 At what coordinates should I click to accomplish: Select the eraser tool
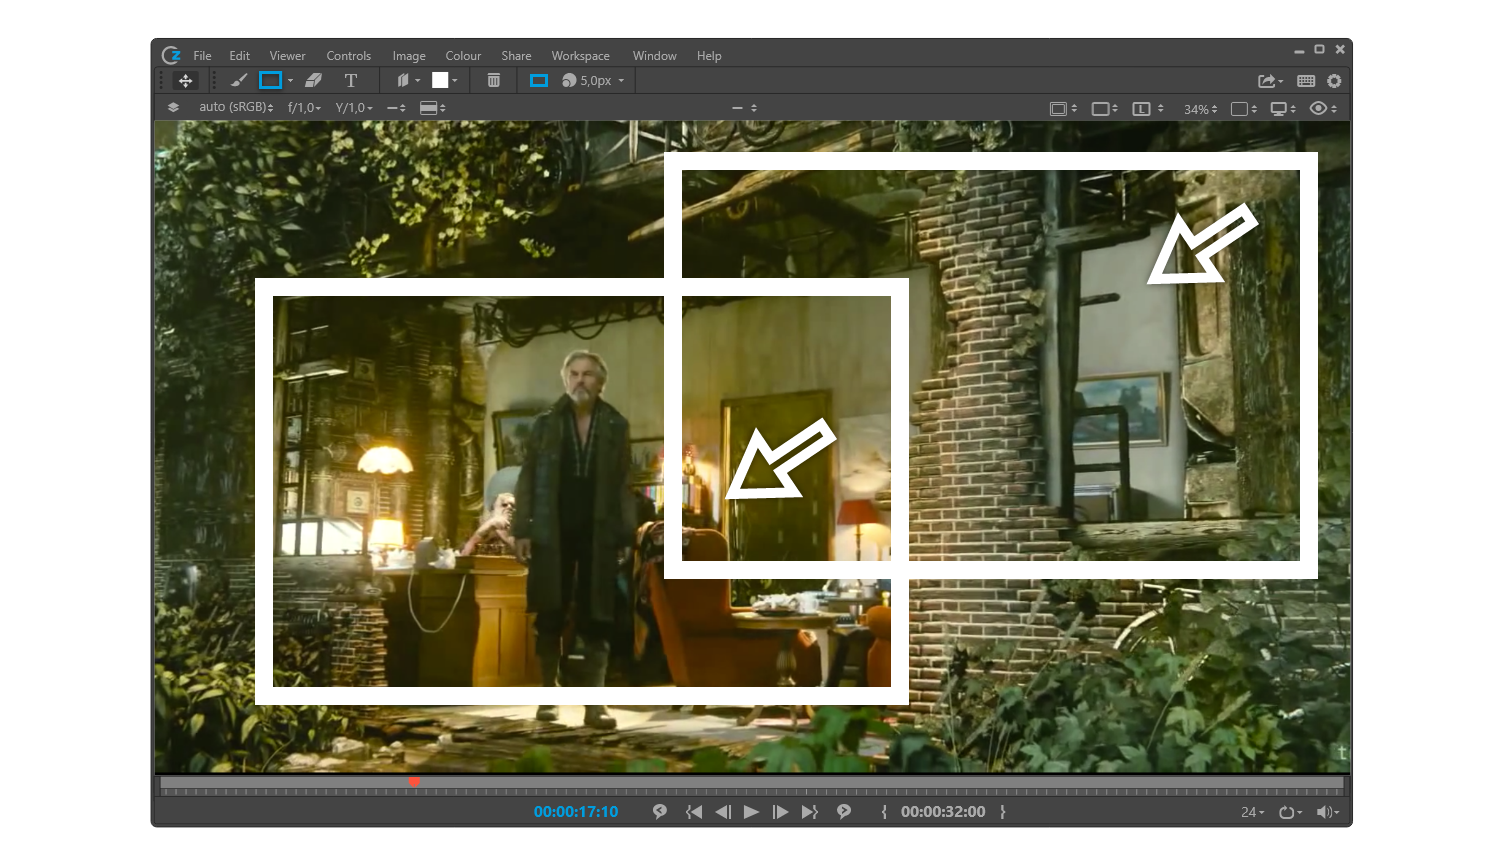click(313, 81)
